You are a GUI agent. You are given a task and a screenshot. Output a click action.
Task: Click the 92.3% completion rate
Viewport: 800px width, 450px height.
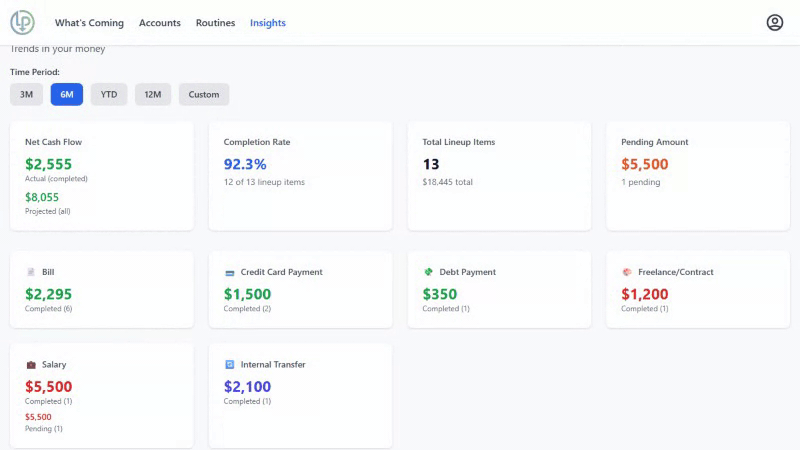coord(245,164)
